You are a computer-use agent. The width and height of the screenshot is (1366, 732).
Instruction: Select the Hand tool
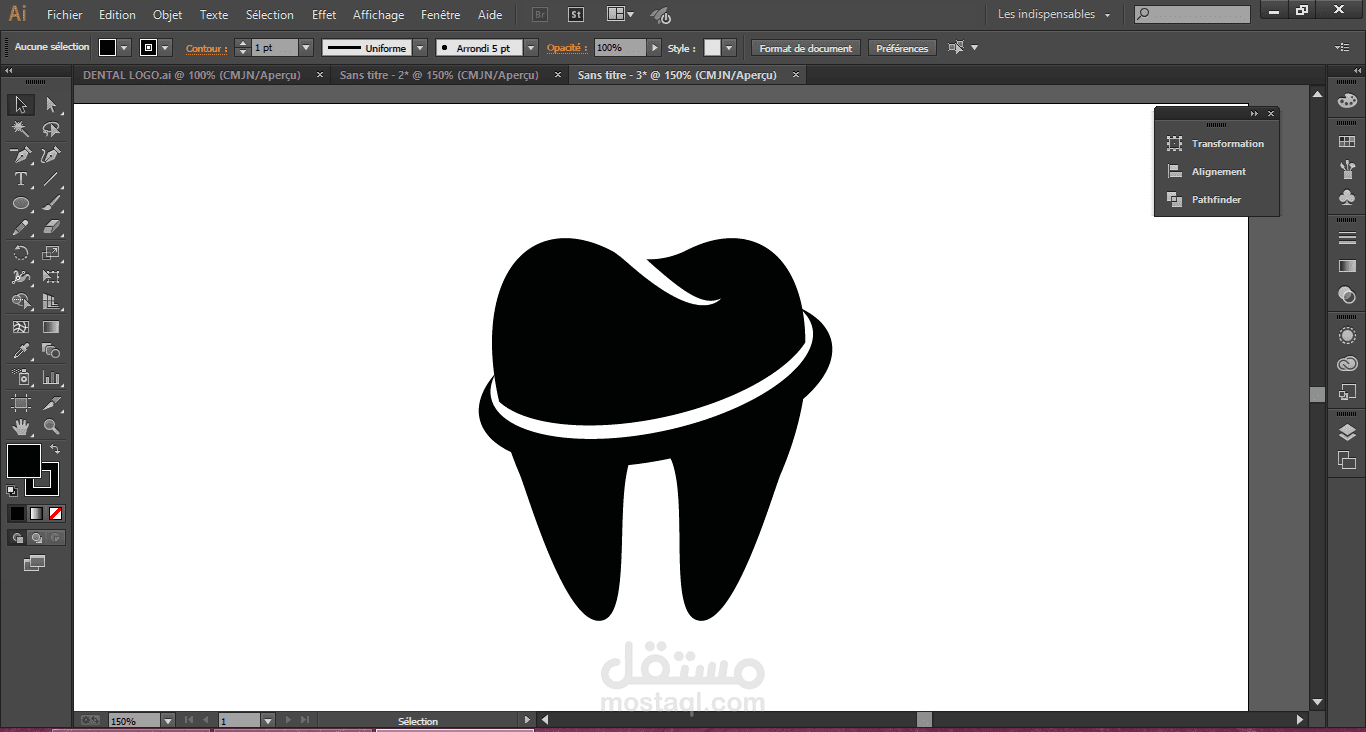coord(20,427)
